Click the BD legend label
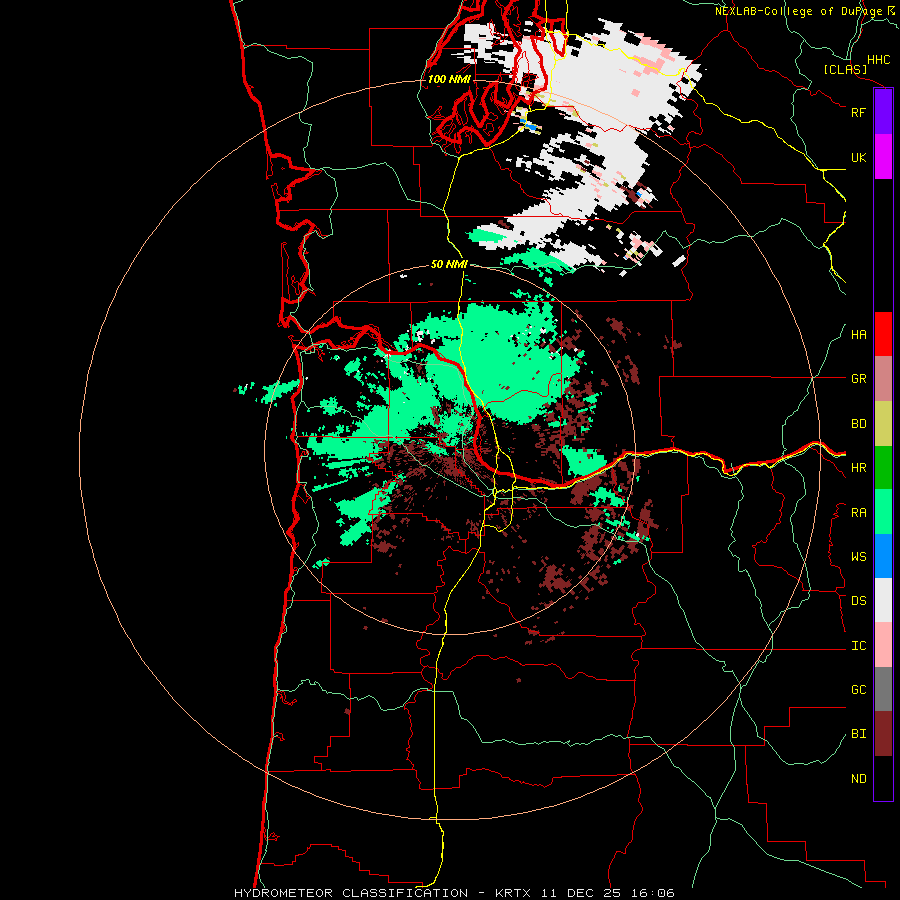The image size is (900, 900). [858, 424]
